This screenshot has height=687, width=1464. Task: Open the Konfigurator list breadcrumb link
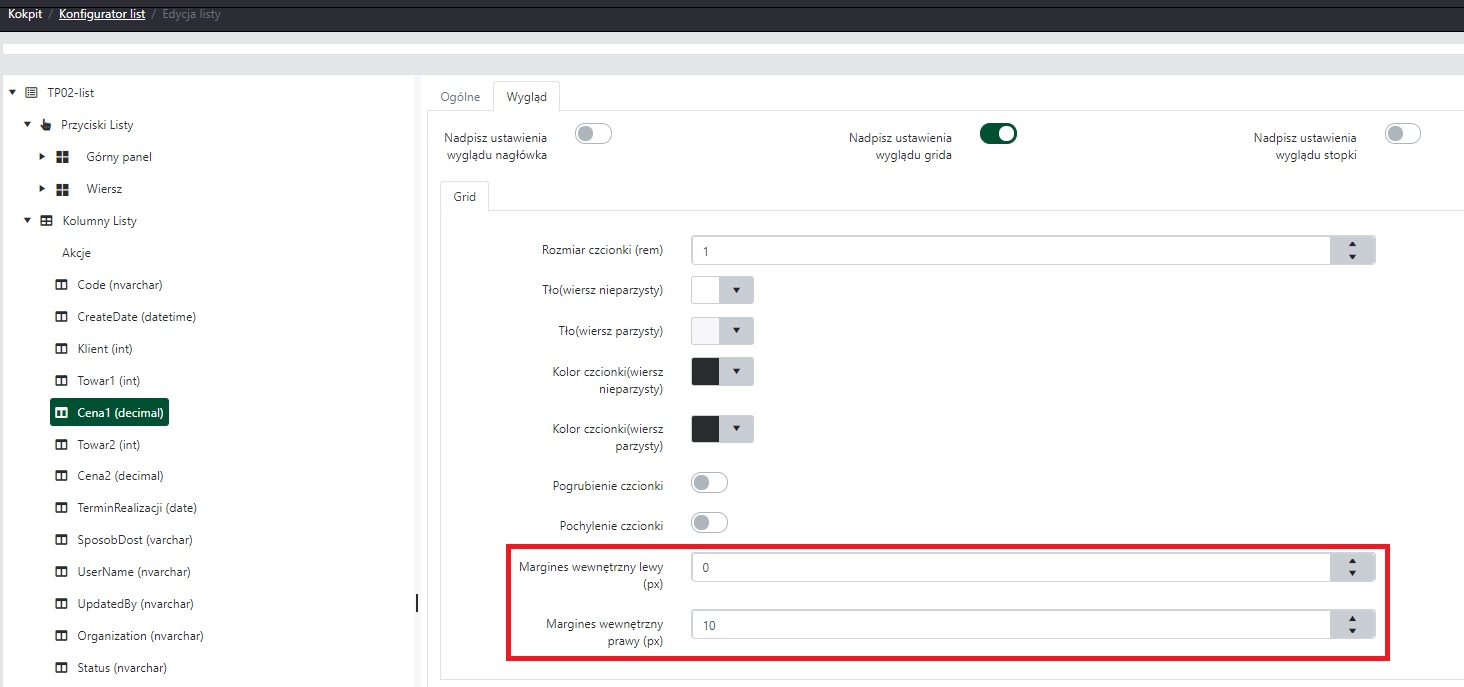pos(101,15)
